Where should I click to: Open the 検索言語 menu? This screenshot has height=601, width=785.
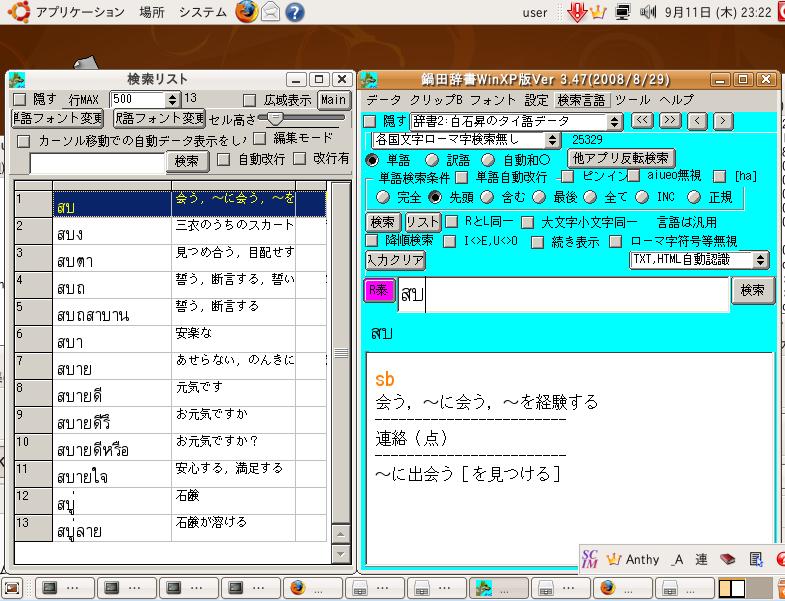pyautogui.click(x=581, y=100)
